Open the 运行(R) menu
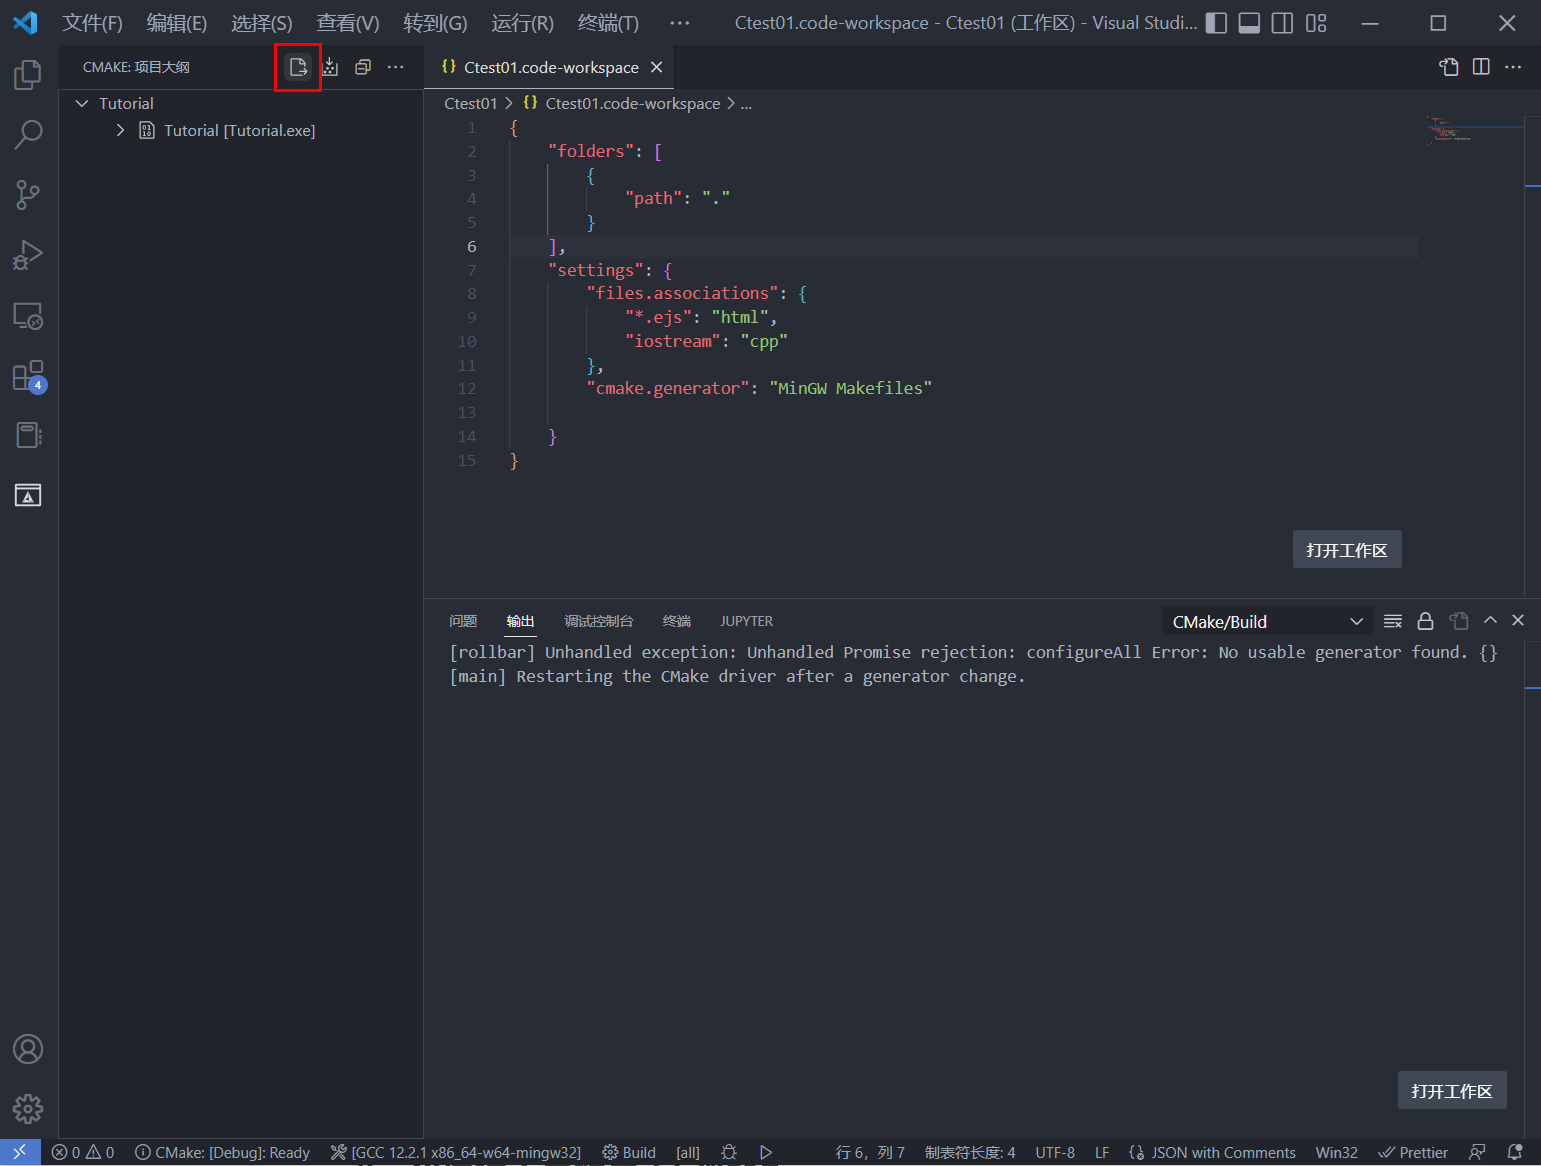This screenshot has height=1166, width=1541. tap(521, 22)
